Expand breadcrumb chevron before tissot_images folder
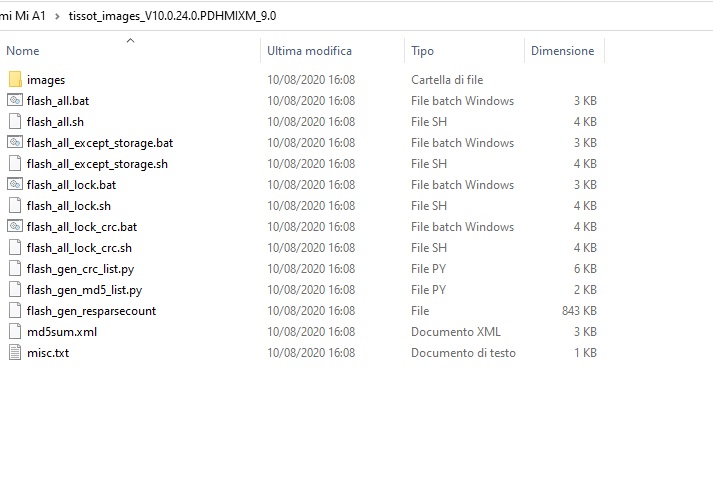 click(57, 16)
